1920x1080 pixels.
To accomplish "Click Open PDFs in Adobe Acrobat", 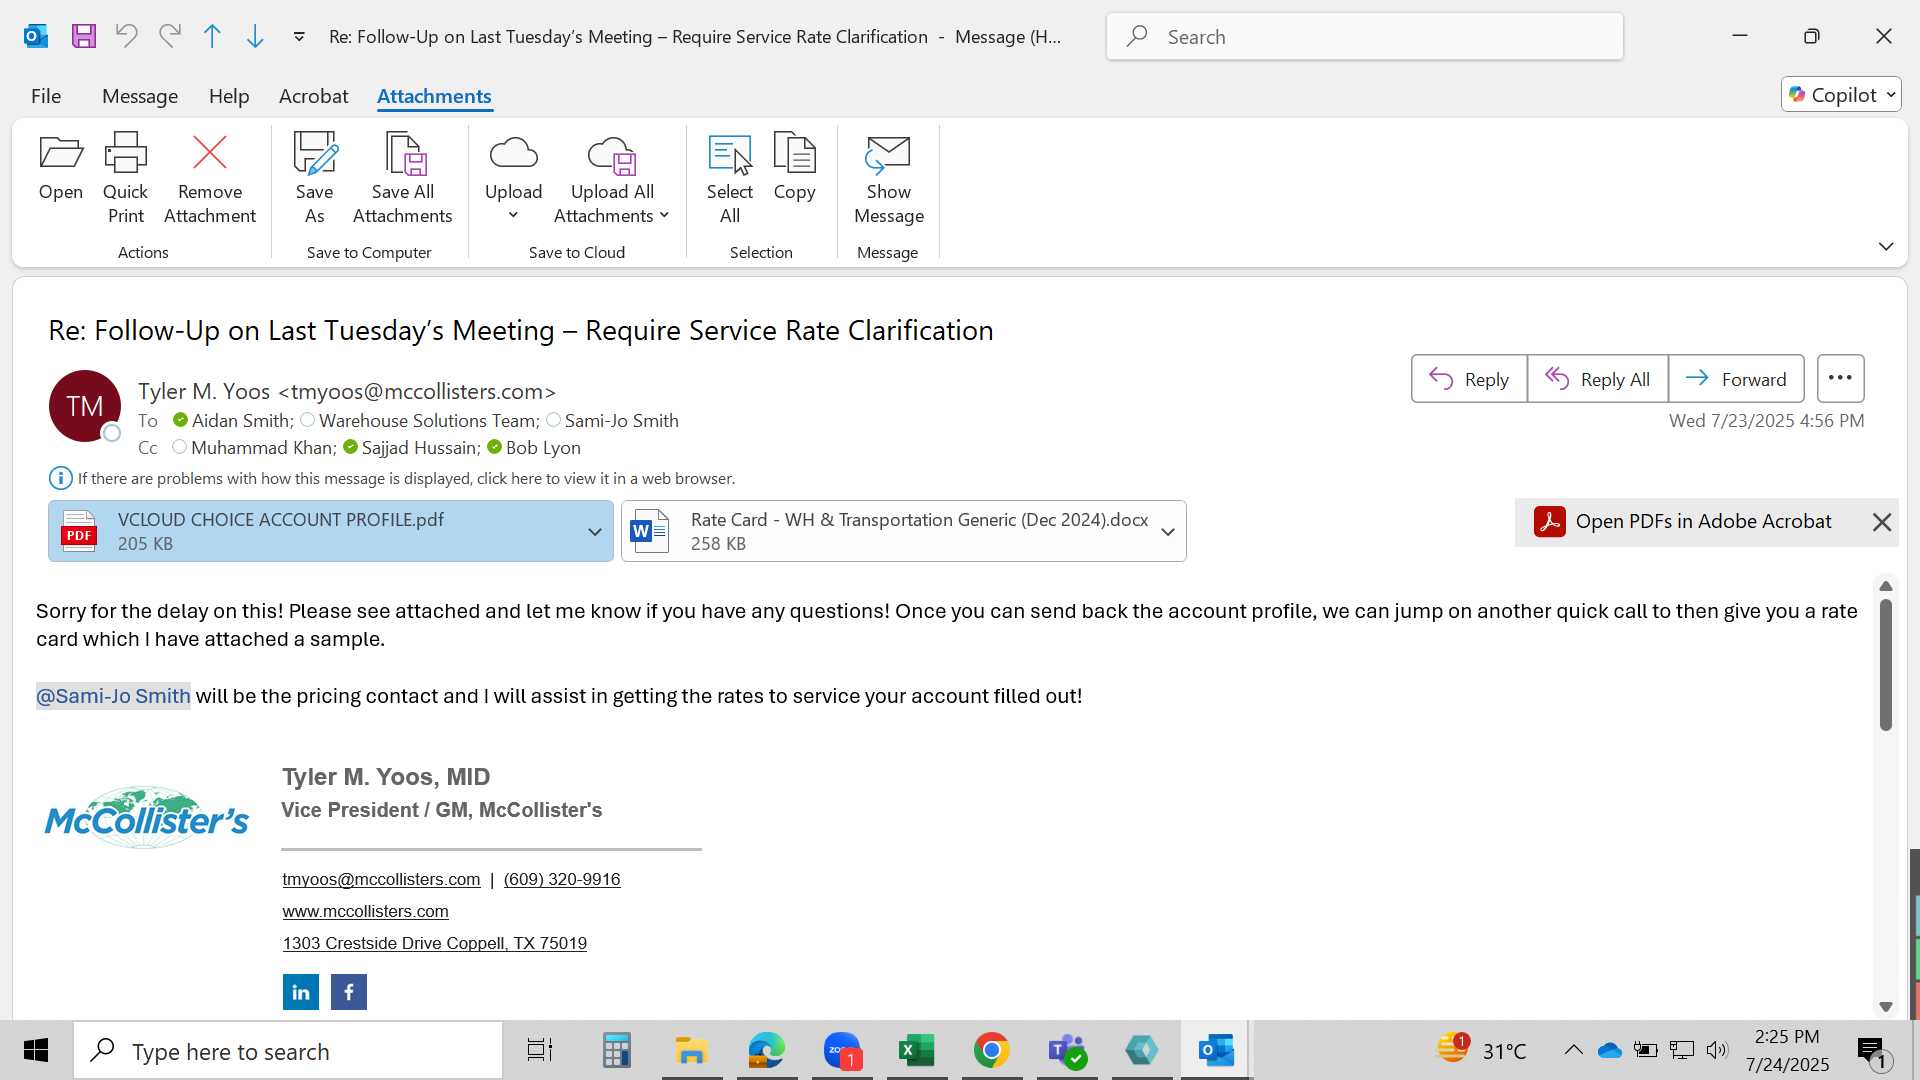I will (x=1684, y=521).
